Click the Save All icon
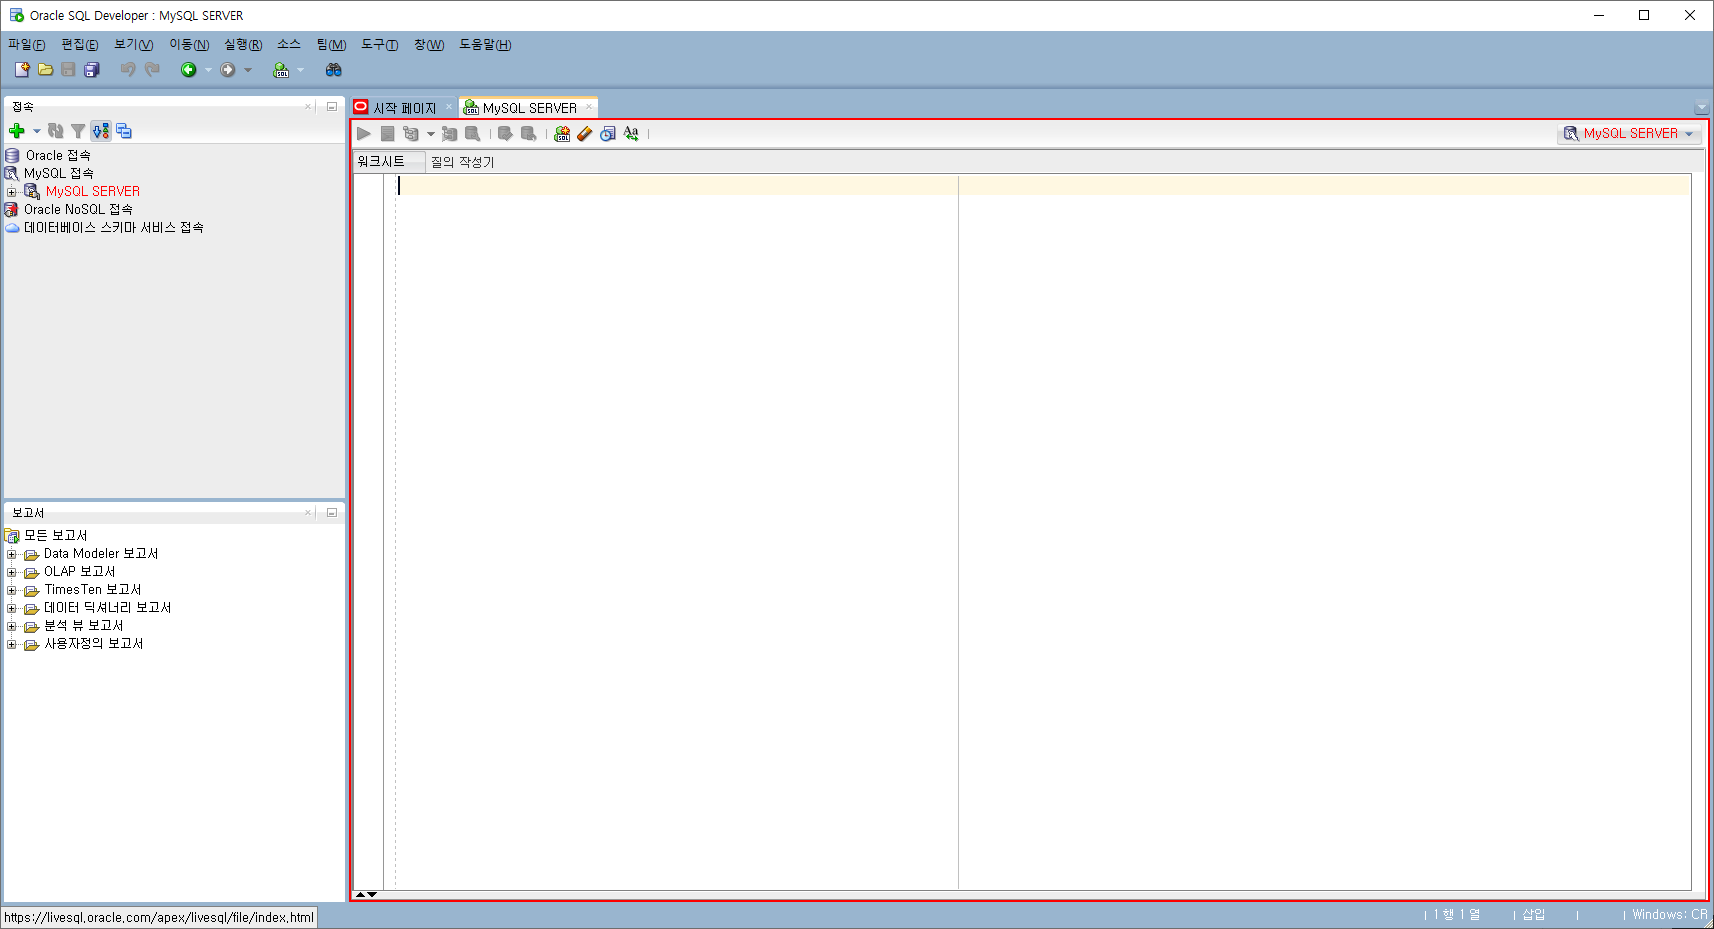1714x929 pixels. pyautogui.click(x=92, y=69)
